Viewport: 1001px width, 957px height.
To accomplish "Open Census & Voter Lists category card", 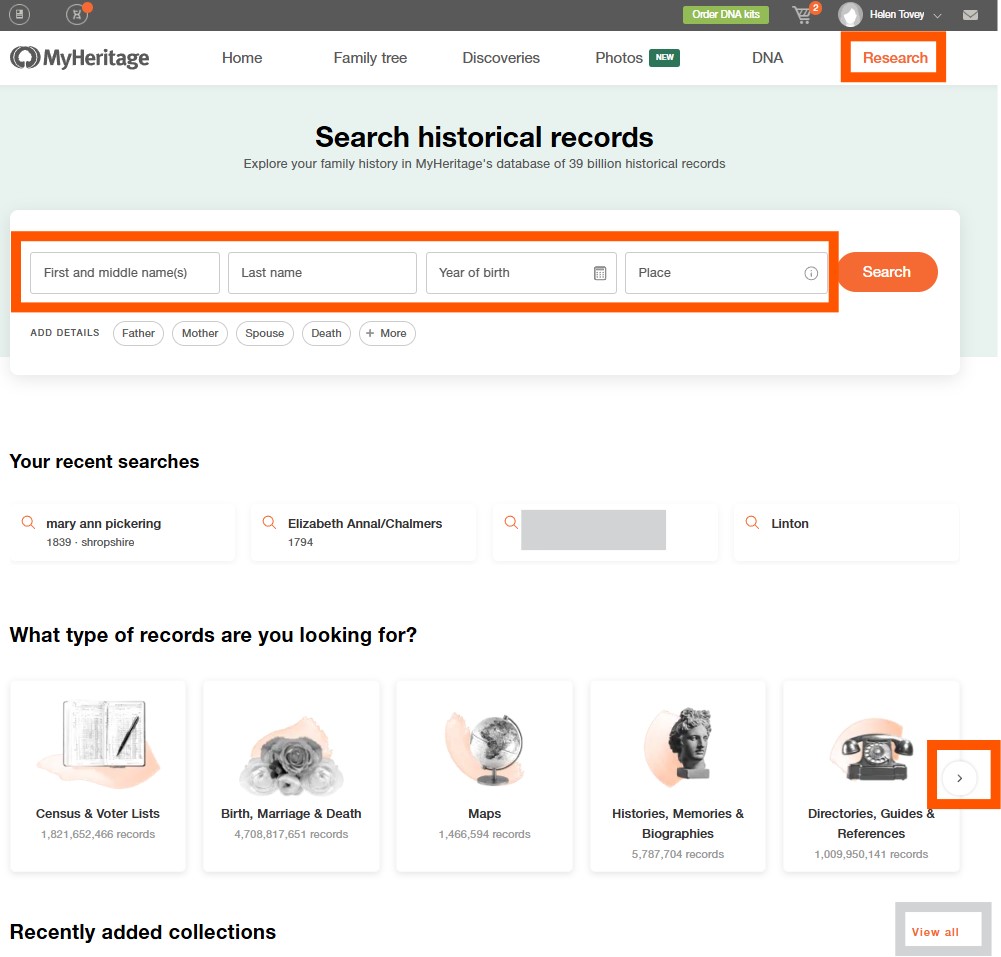I will coord(98,775).
